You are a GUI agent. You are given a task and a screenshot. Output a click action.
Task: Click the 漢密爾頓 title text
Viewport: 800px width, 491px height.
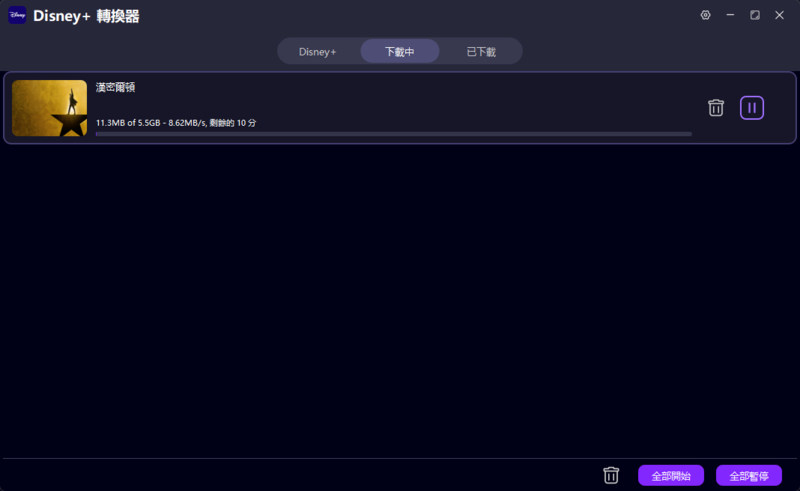pyautogui.click(x=115, y=88)
